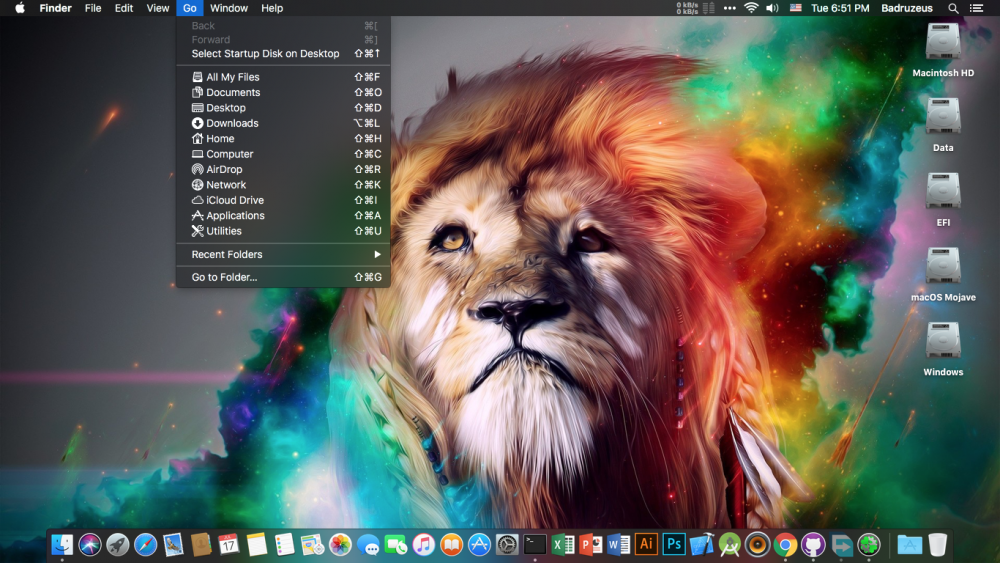Select the Macintosh HD desktop drive
The width and height of the screenshot is (1000, 563).
click(x=943, y=50)
